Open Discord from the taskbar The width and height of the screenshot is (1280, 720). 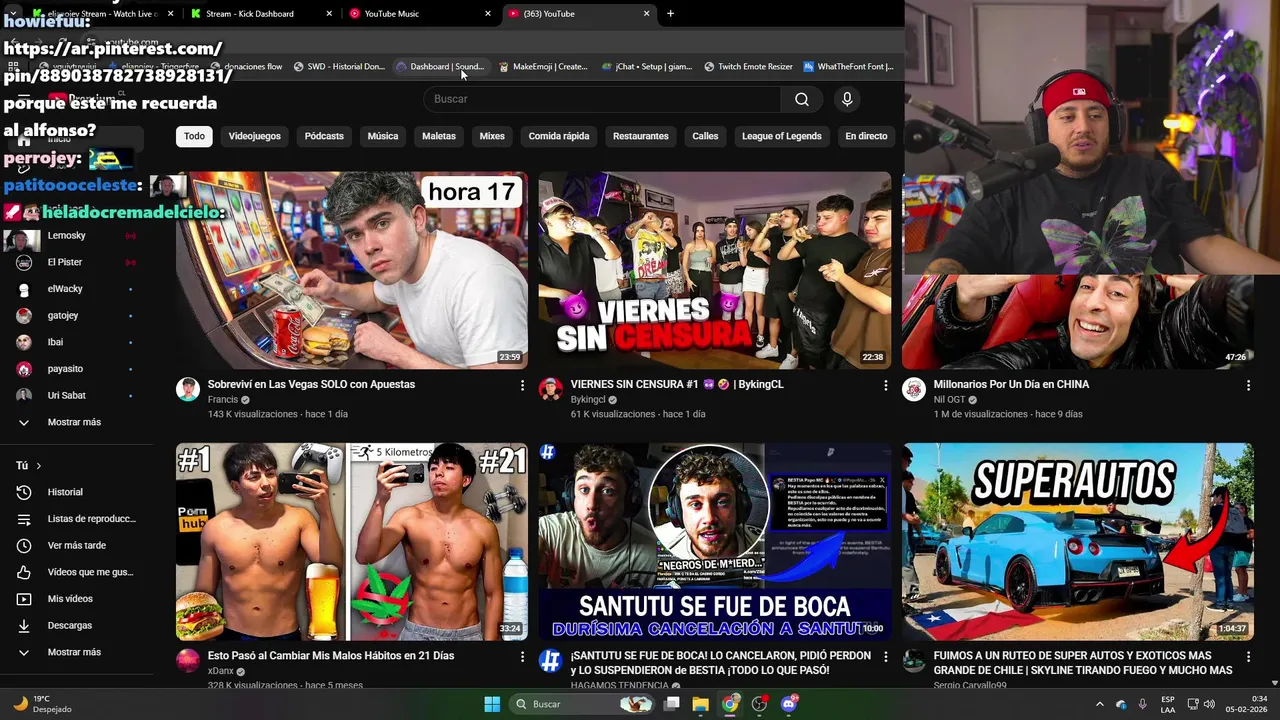tap(789, 704)
